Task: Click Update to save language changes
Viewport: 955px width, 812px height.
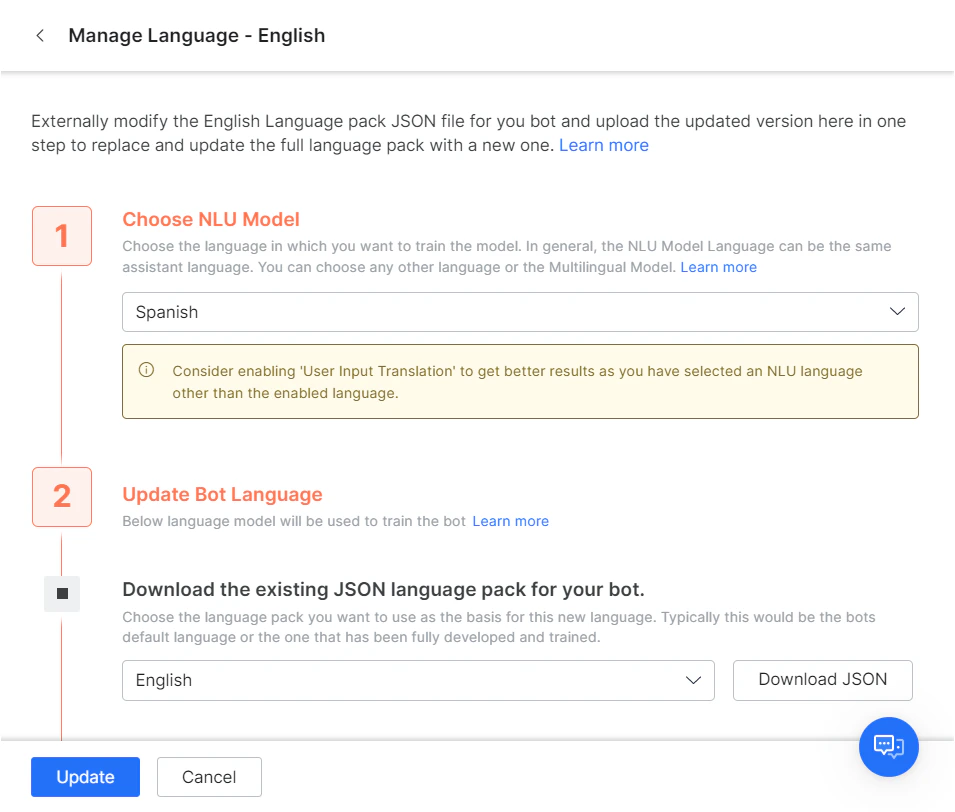Action: [x=85, y=776]
